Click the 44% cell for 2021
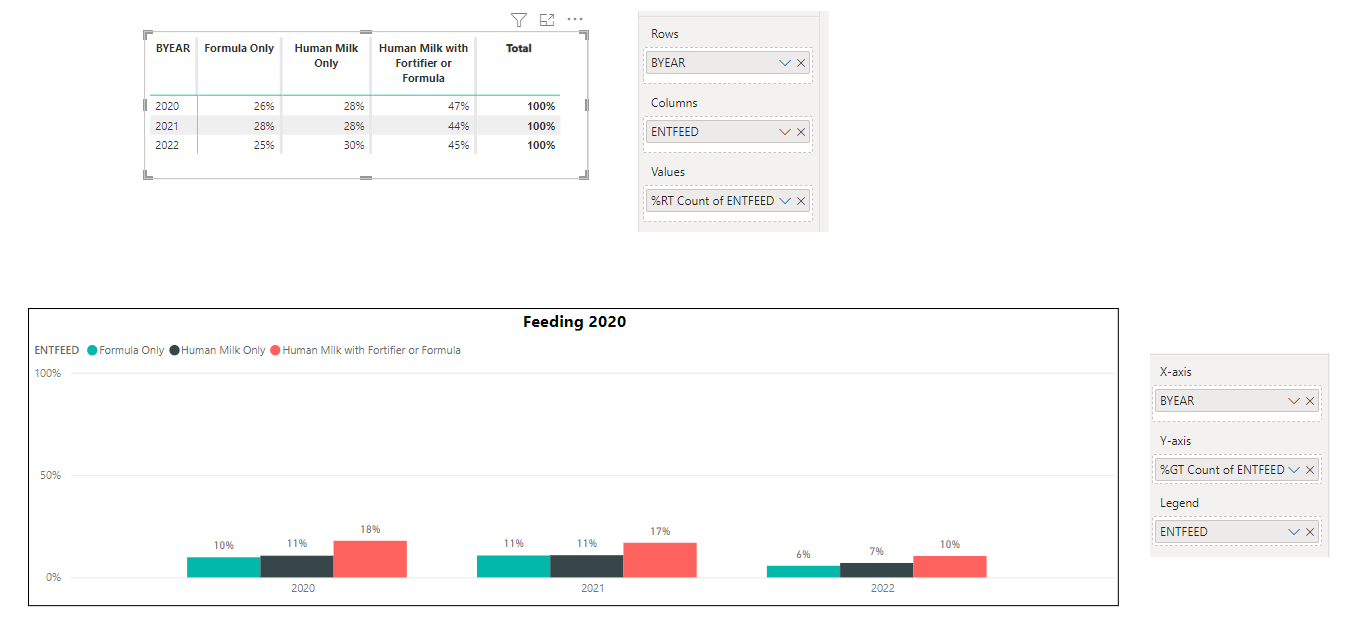This screenshot has width=1353, height=618. [x=459, y=126]
